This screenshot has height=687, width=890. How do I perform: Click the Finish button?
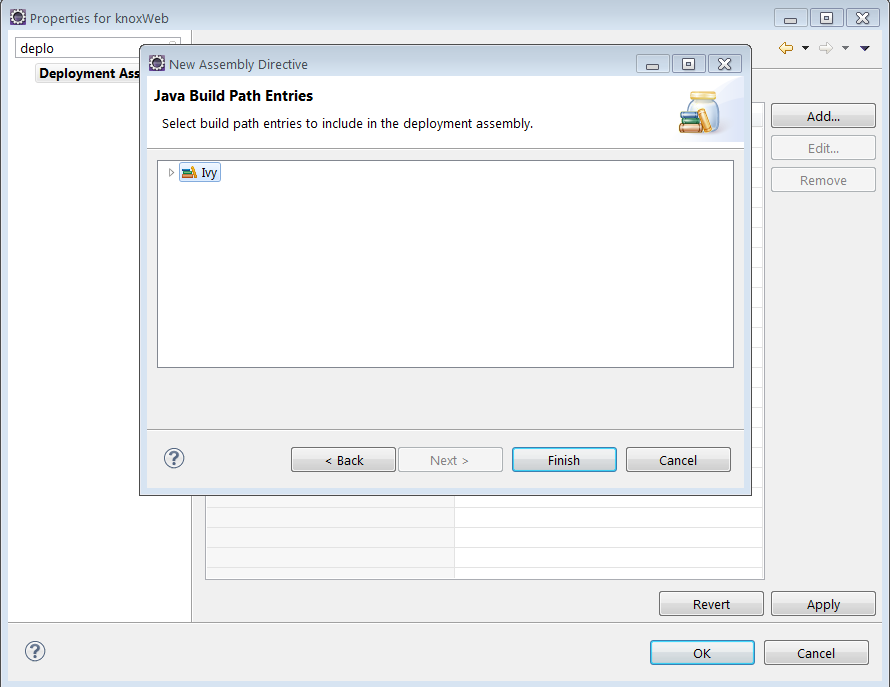pyautogui.click(x=564, y=460)
